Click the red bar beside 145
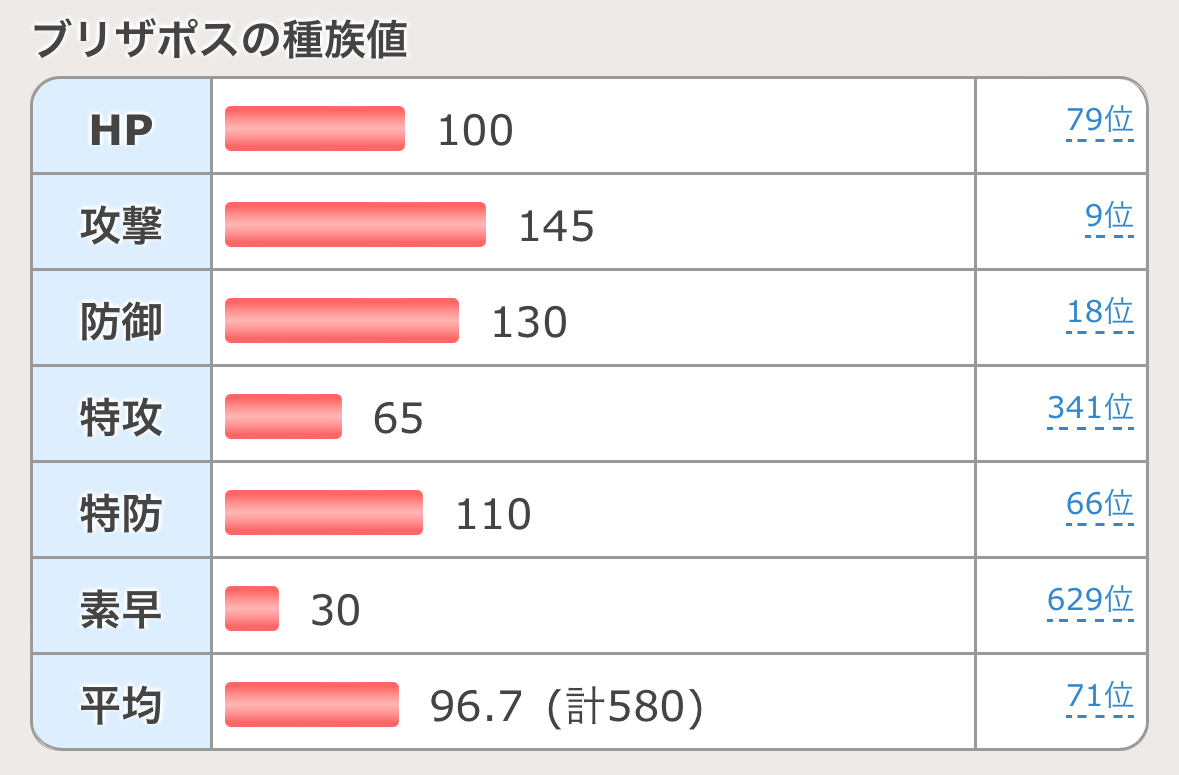 click(355, 225)
